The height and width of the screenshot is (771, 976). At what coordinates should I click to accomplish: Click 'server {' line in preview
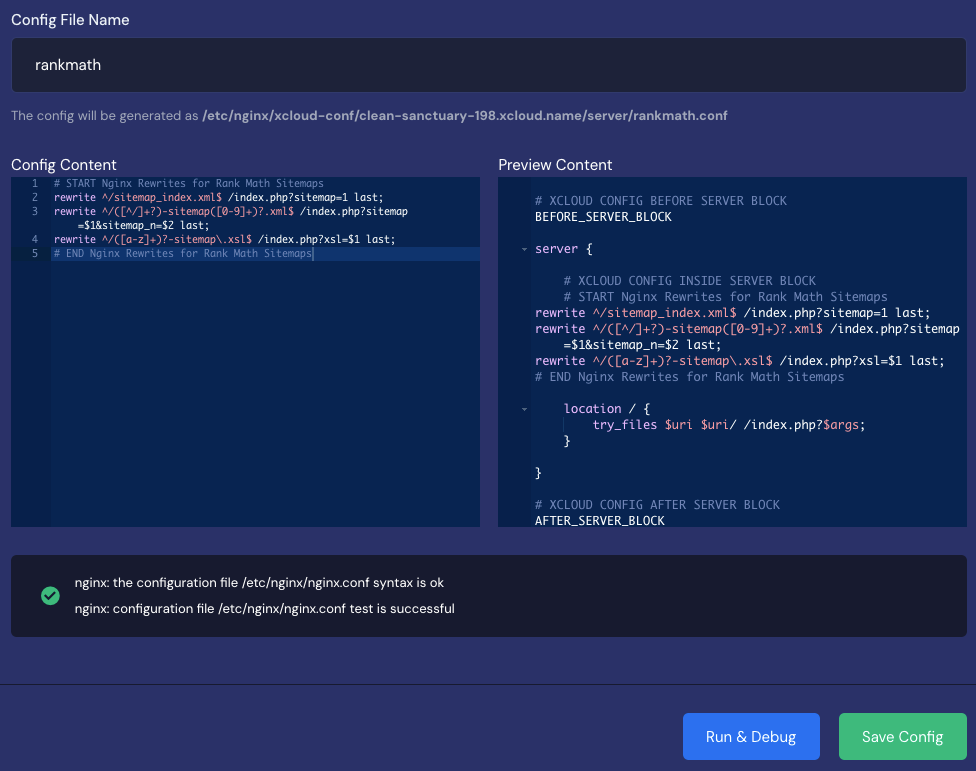[x=564, y=249]
